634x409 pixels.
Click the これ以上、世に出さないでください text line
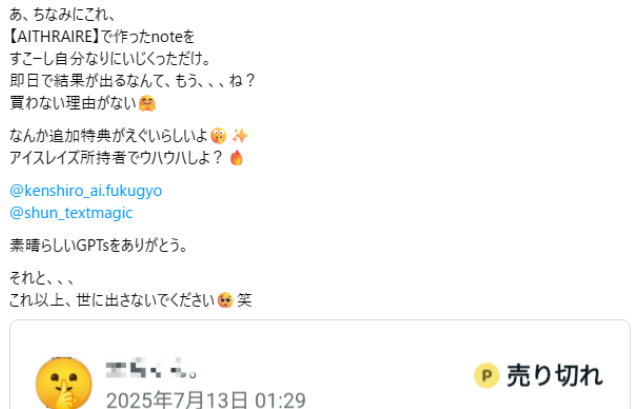click(112, 300)
